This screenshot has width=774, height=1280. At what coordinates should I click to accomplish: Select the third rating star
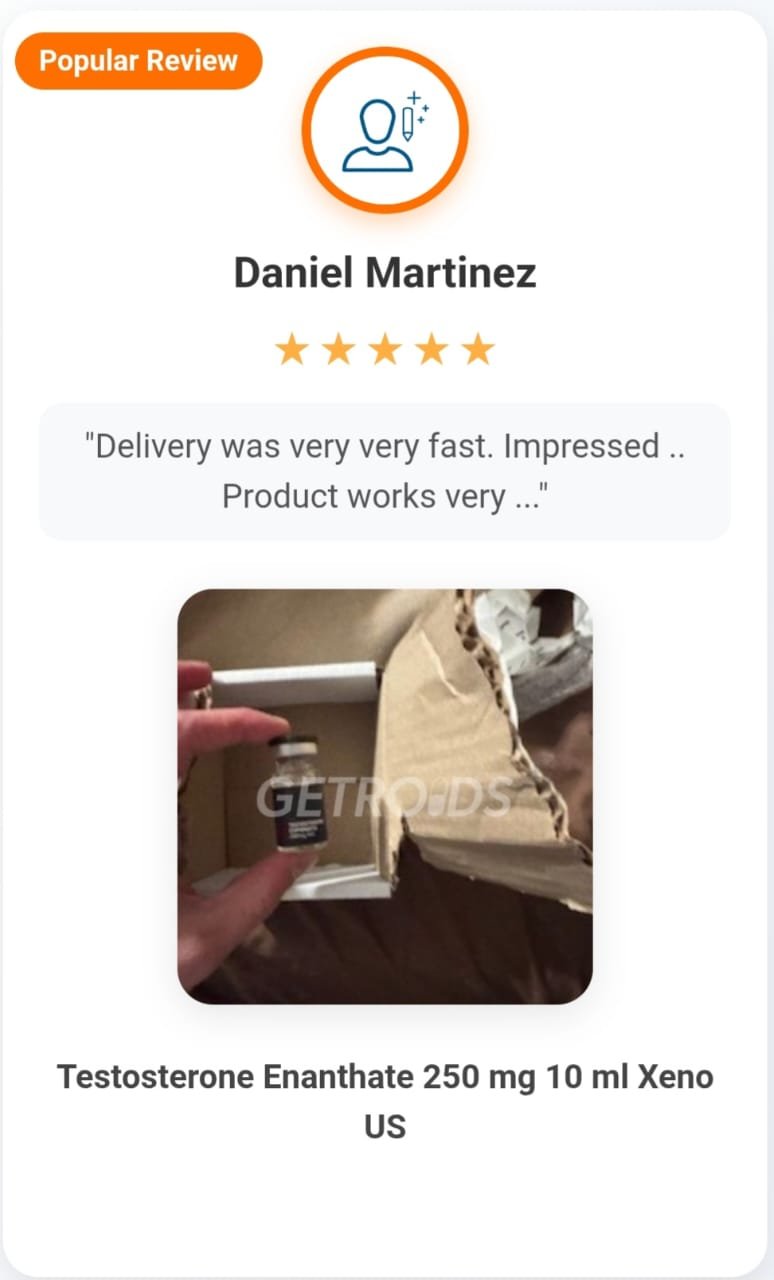click(385, 350)
